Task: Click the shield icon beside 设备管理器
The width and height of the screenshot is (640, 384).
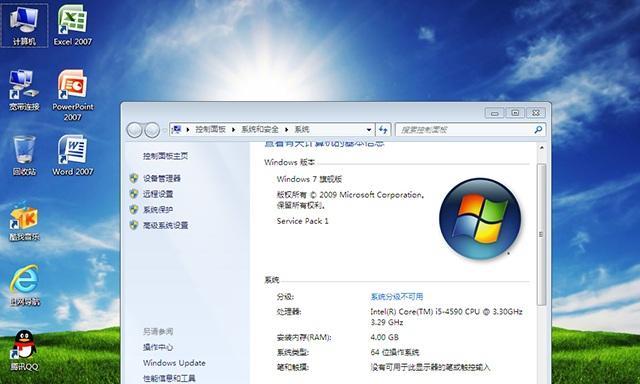Action: (x=134, y=178)
